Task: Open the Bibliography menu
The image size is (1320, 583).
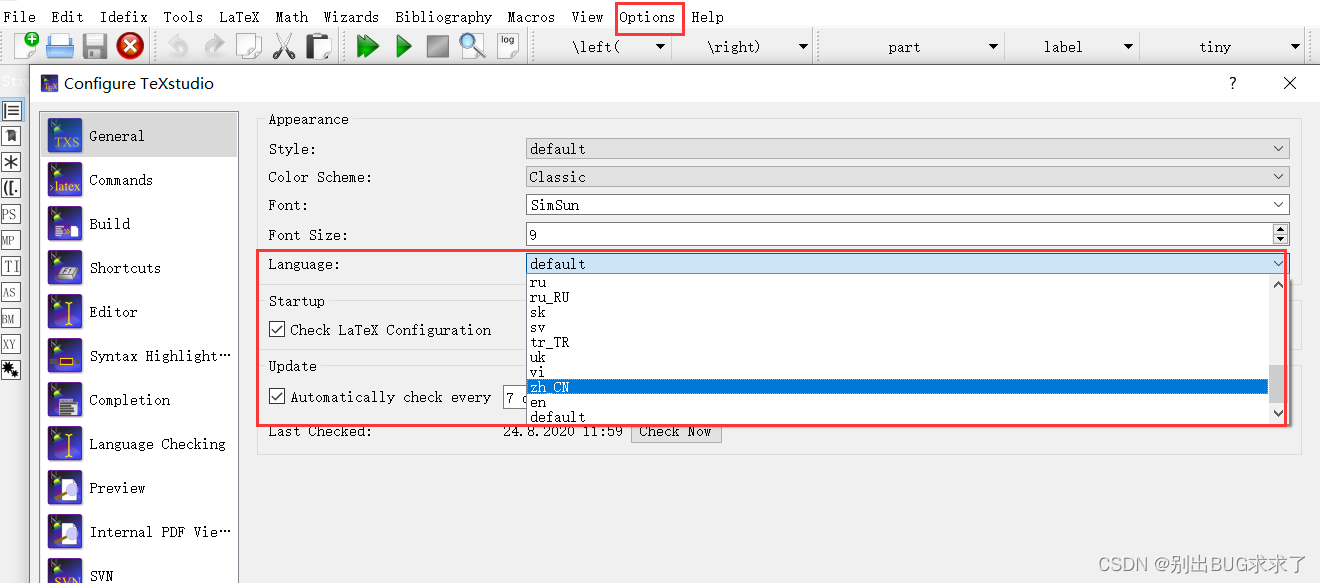Action: click(x=444, y=17)
